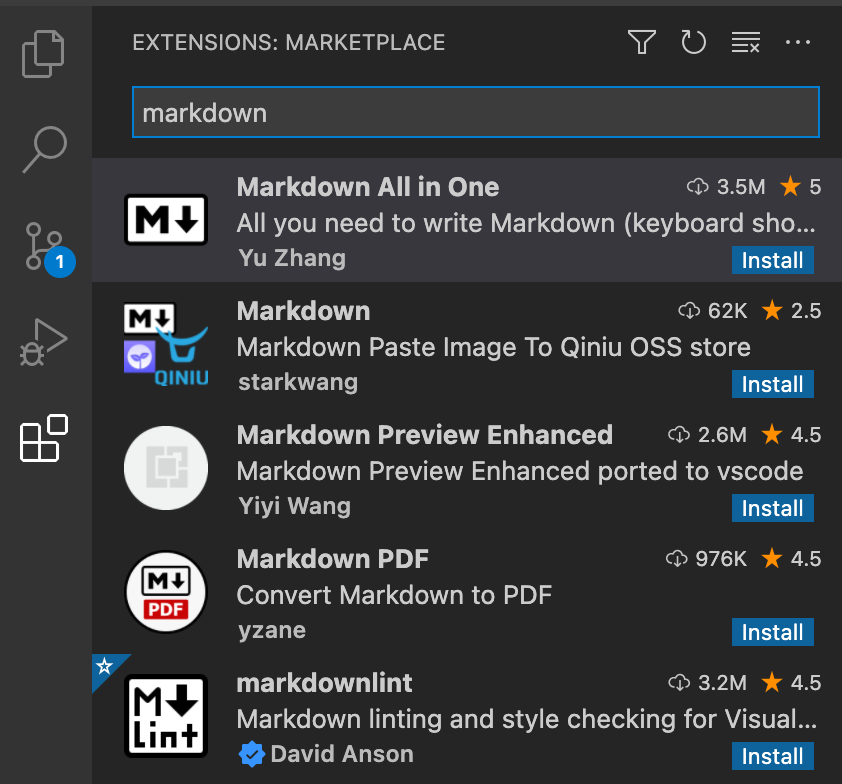Click 976K downloads for Markdown PDF
This screenshot has width=842, height=784.
click(706, 559)
